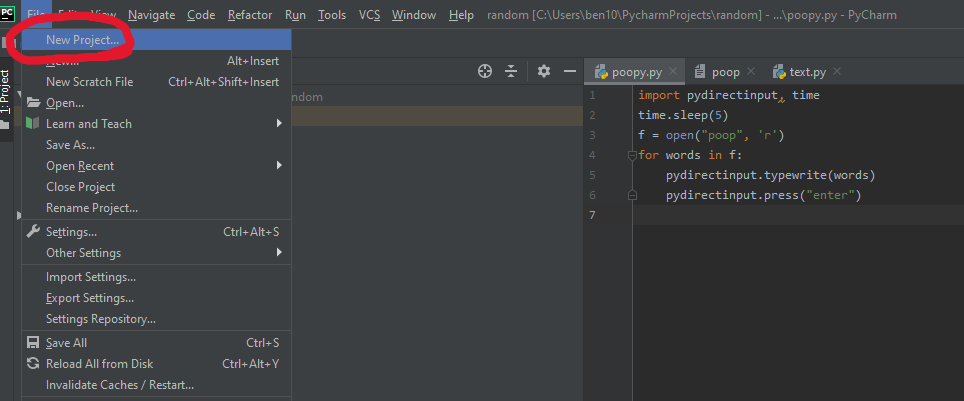Choose Save As... menu entry

157,145
